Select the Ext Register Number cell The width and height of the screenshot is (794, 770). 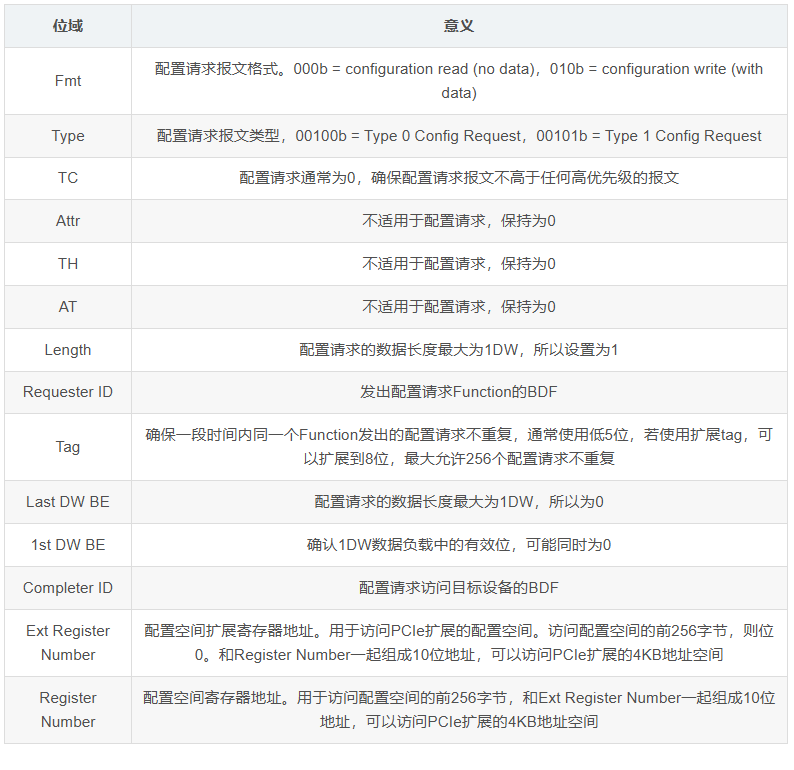68,643
